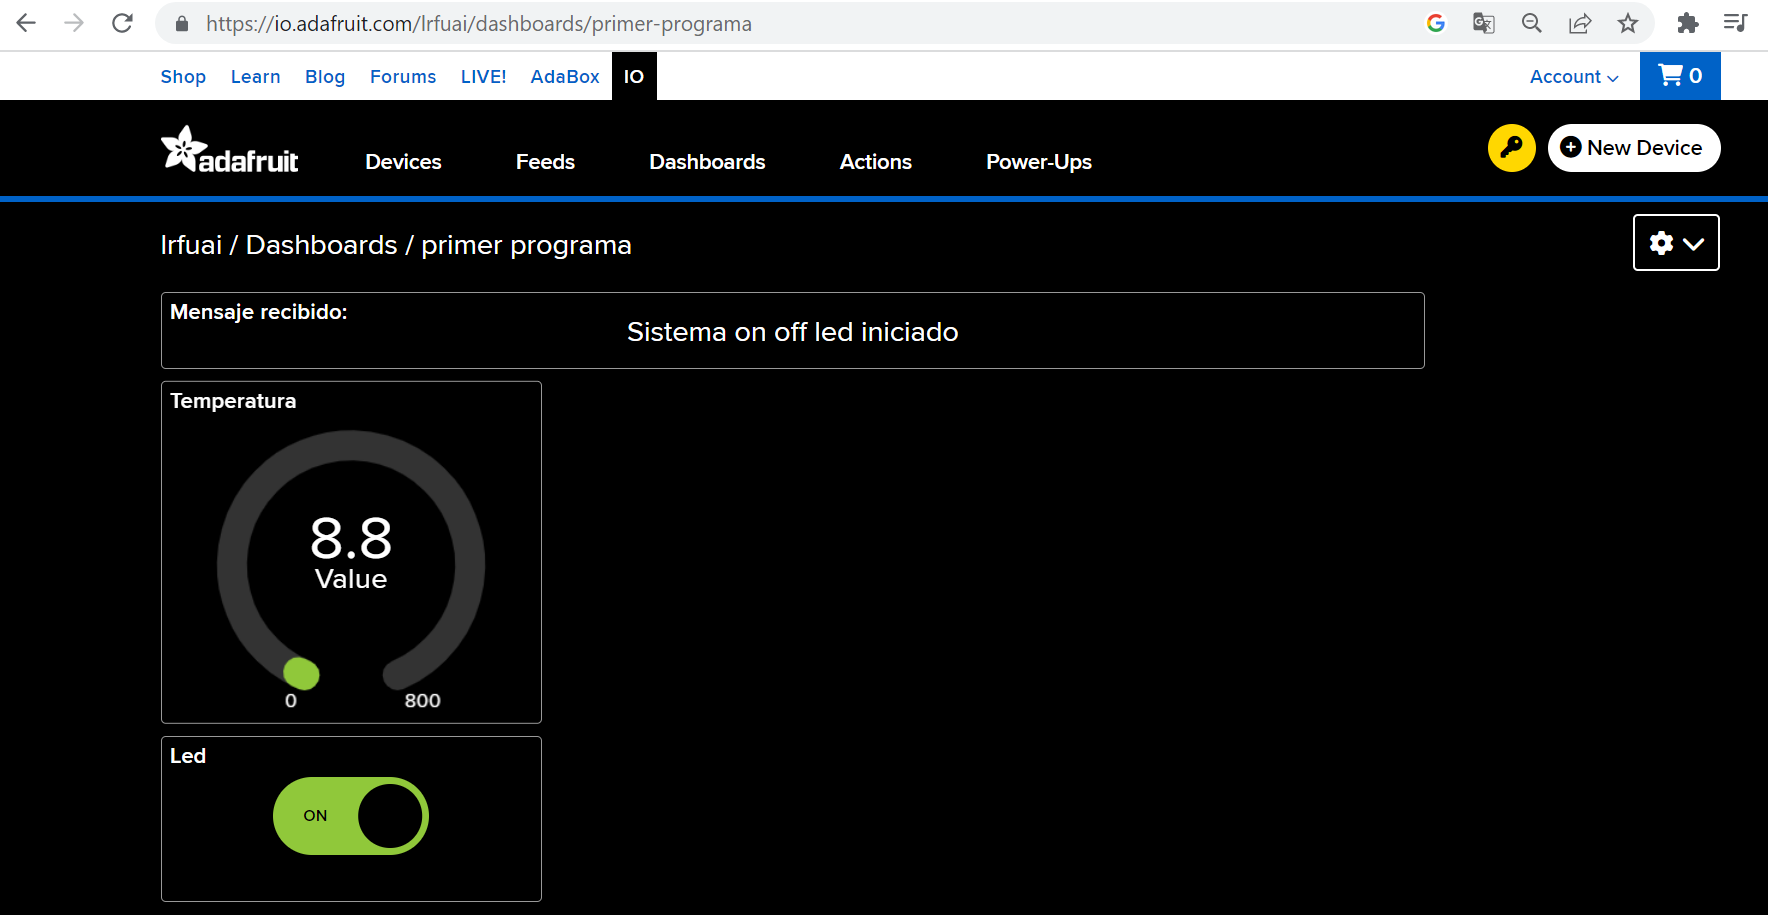
Task: Reload the page with the refresh icon
Action: pyautogui.click(x=122, y=23)
